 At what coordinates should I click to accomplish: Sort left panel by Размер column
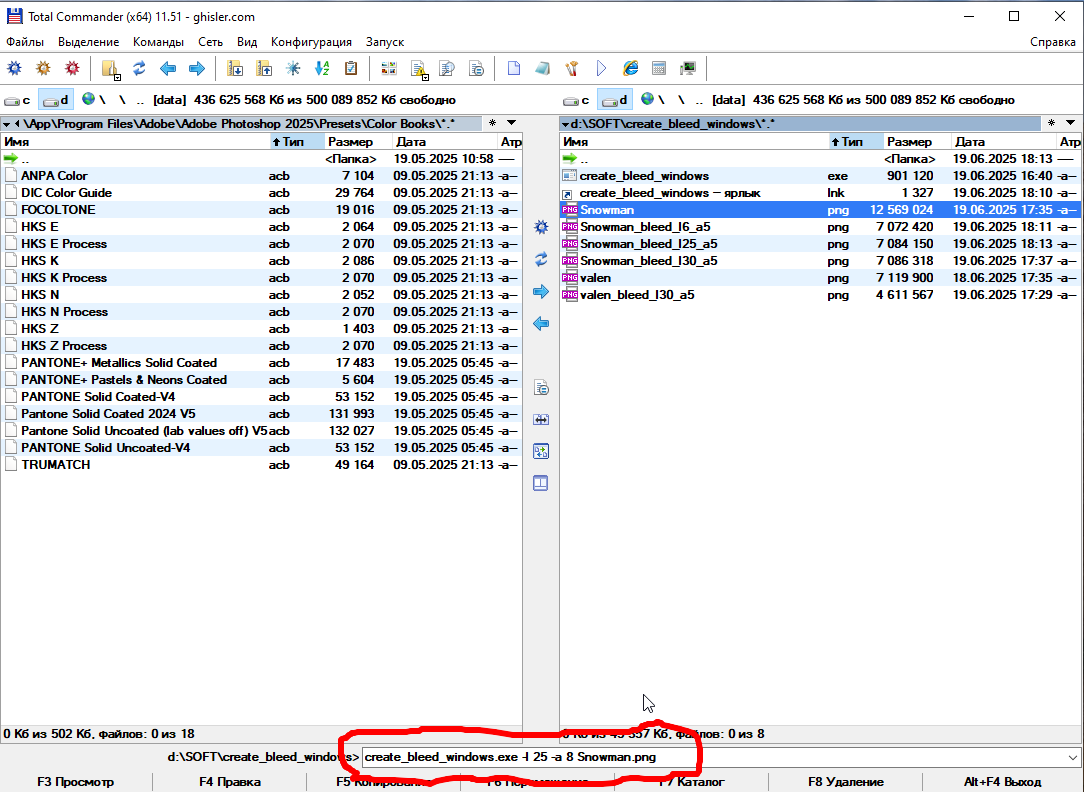359,142
